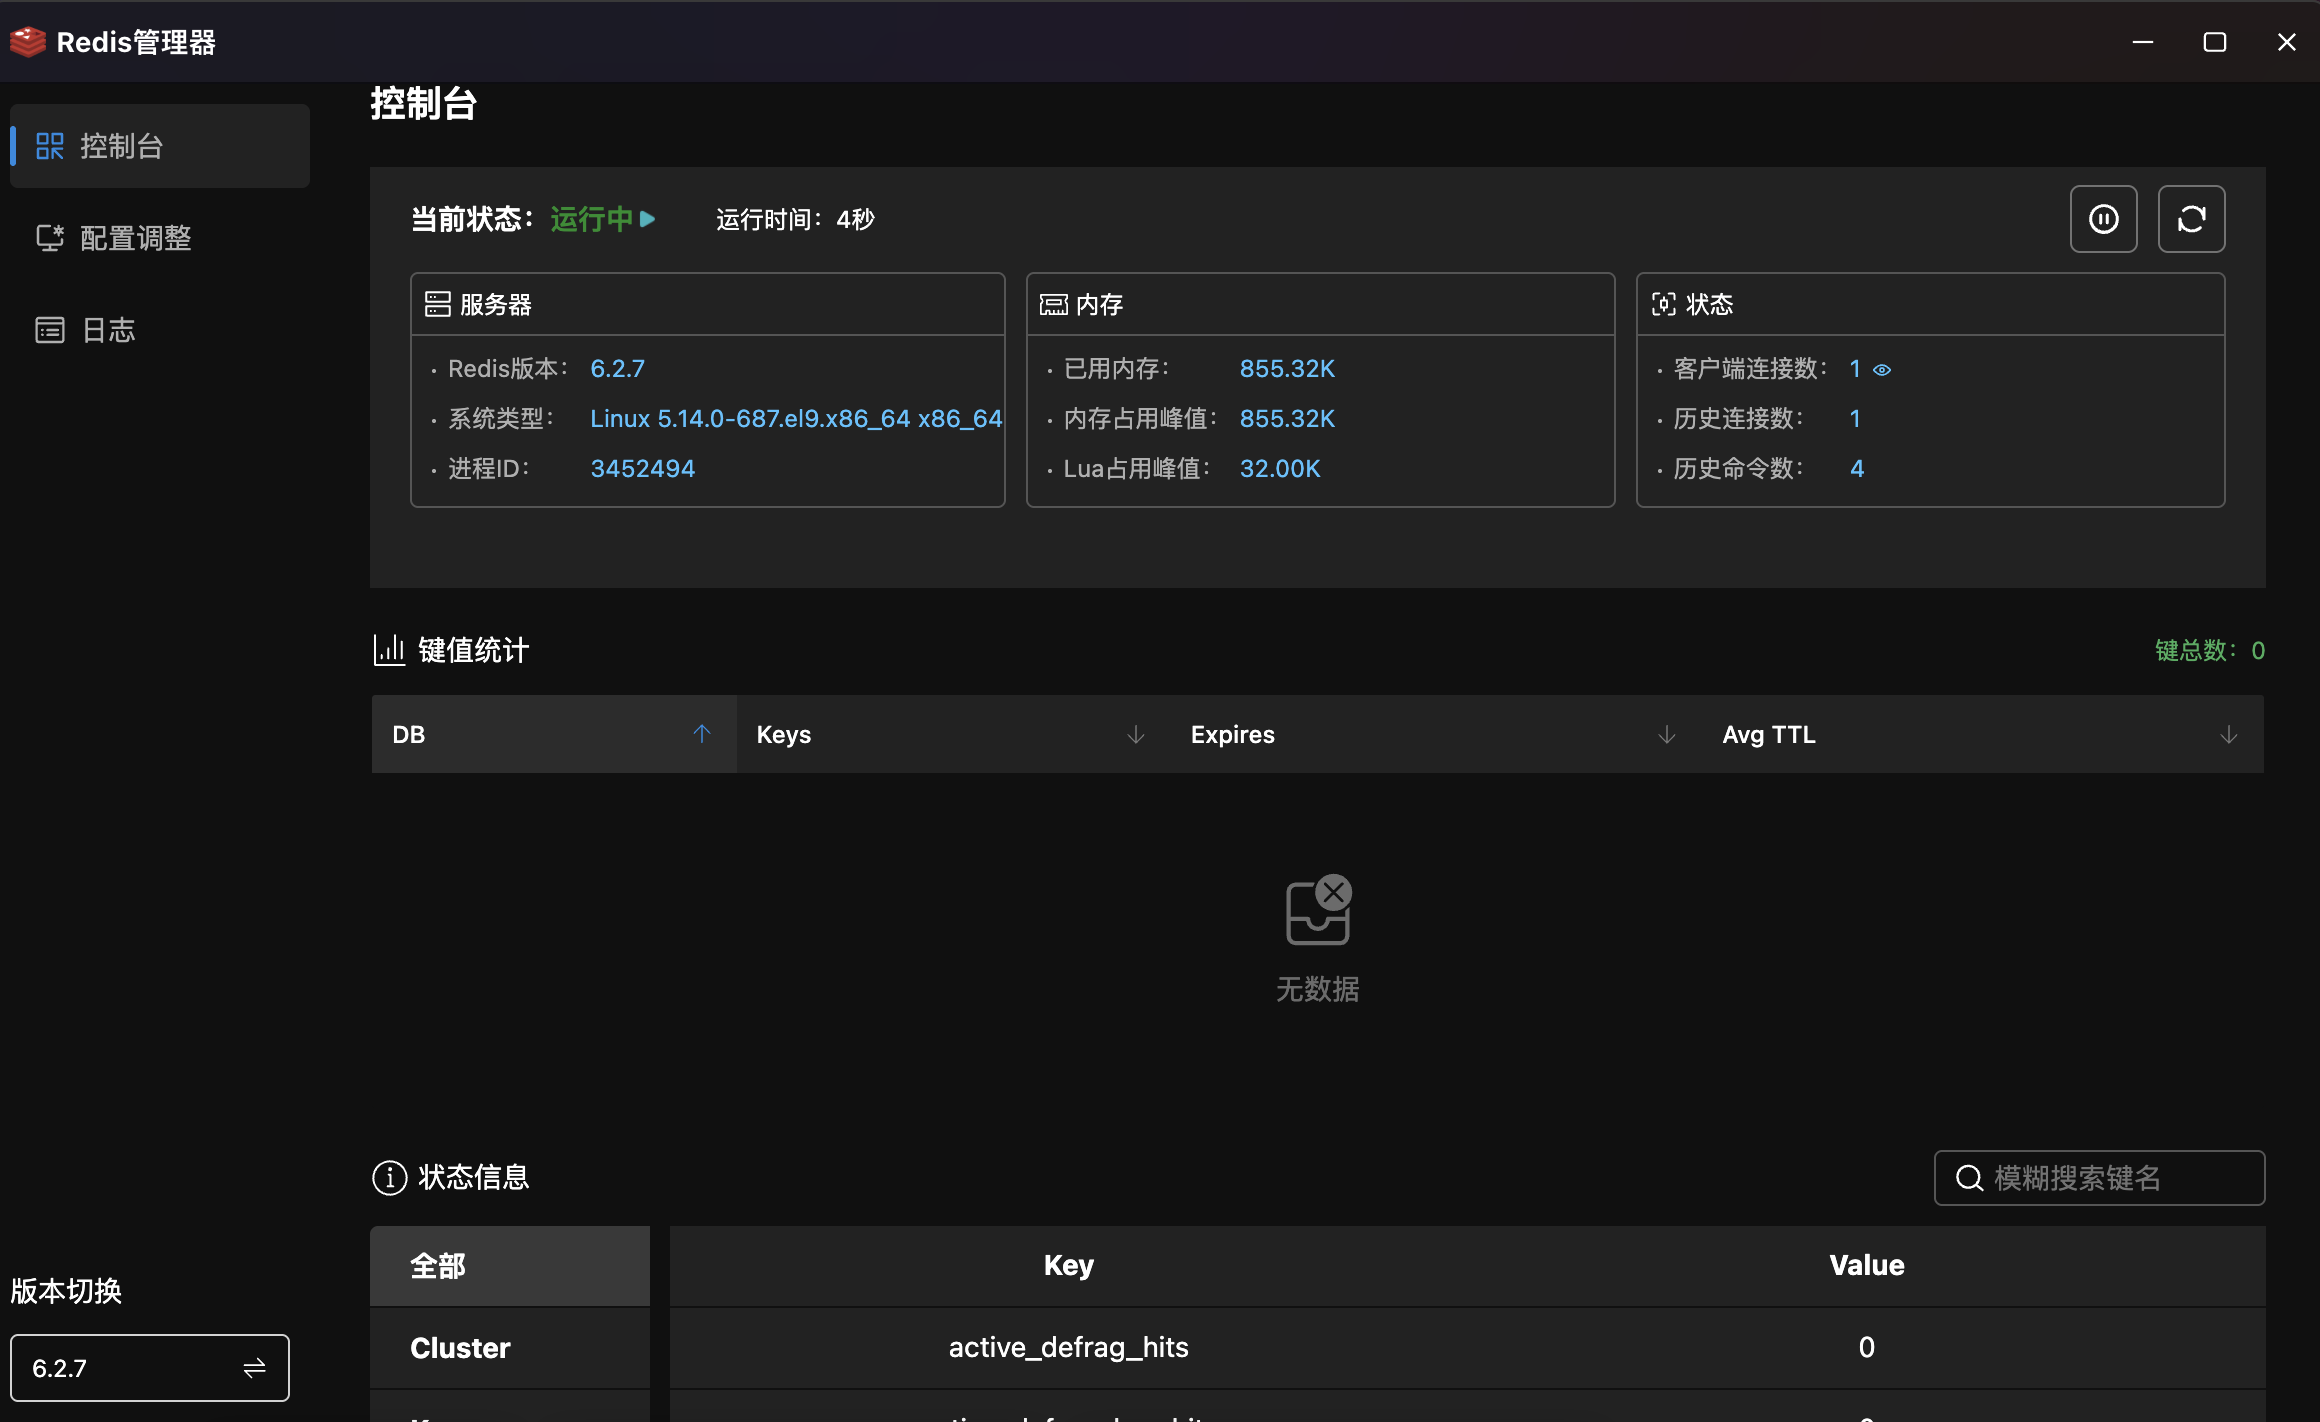Click the 已用内存 value 855.32K
The height and width of the screenshot is (1422, 2320).
pos(1288,369)
